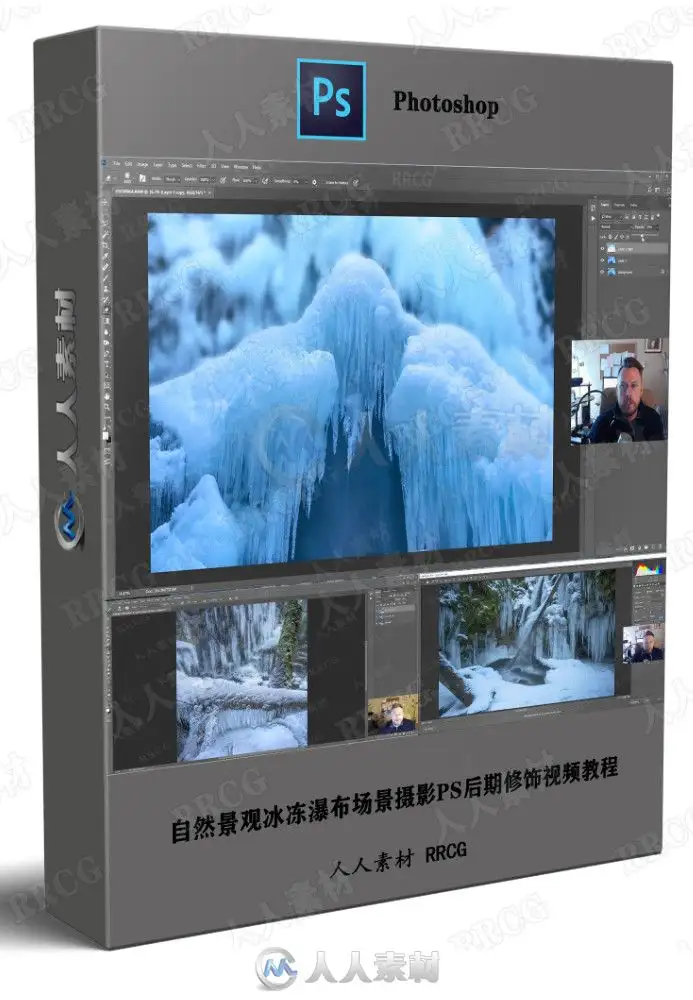Click the background color swatch
The image size is (693, 1000).
pyautogui.click(x=109, y=440)
